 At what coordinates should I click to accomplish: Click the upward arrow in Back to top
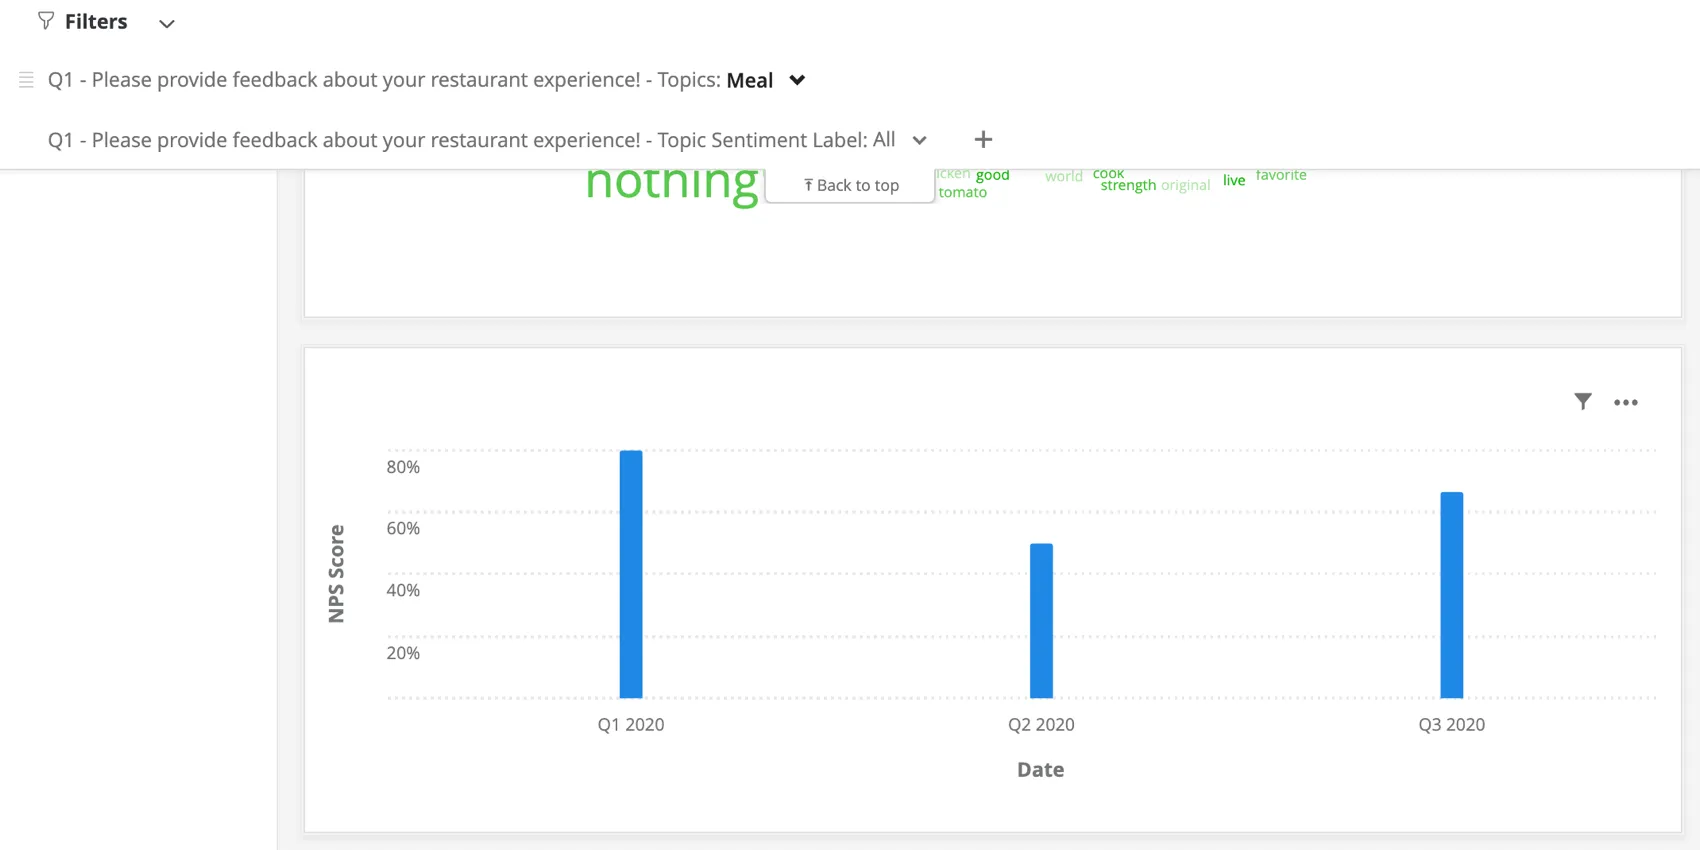[808, 184]
